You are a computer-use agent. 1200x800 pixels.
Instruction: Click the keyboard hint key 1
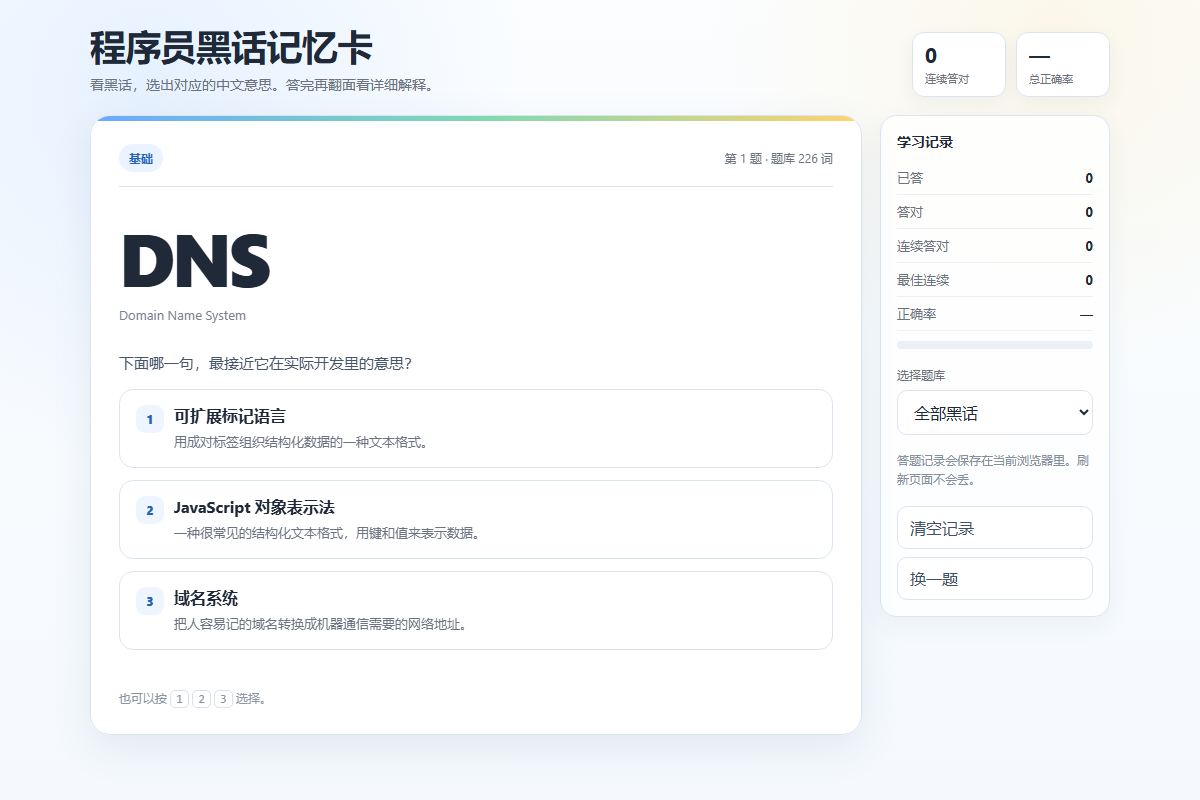(180, 699)
